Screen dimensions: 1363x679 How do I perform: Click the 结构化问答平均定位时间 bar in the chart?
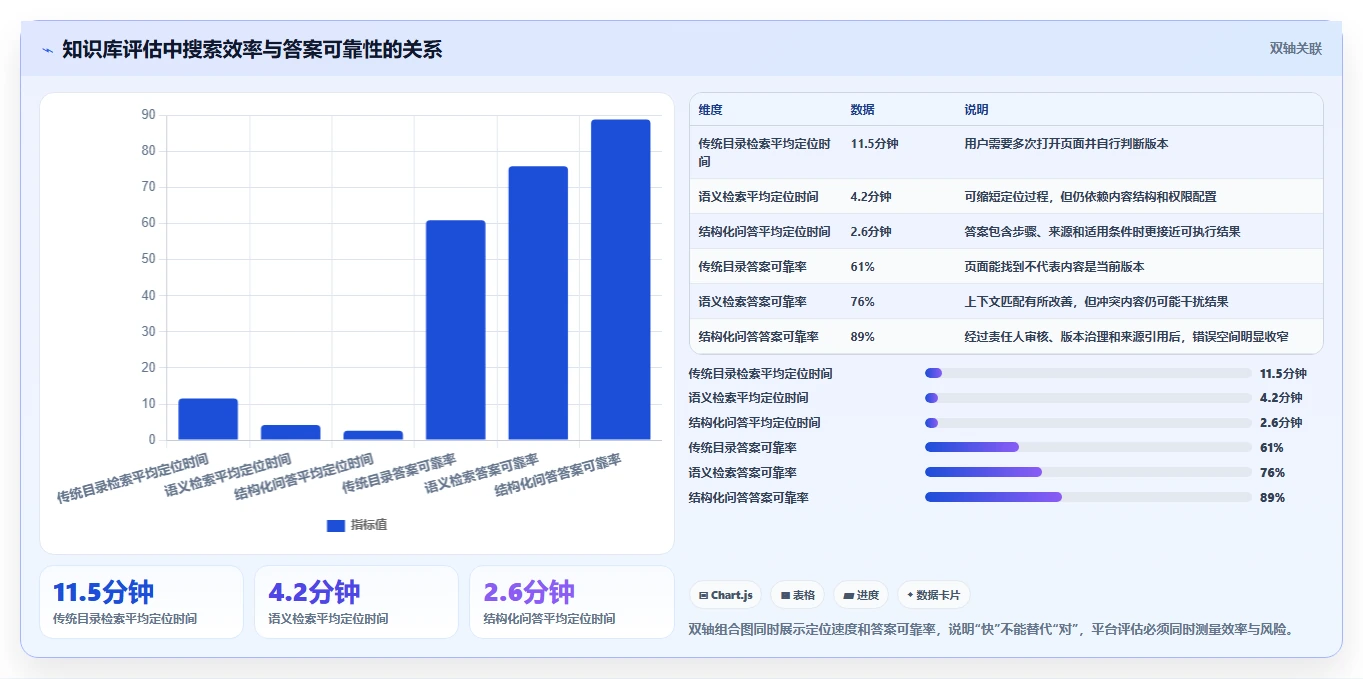click(373, 435)
